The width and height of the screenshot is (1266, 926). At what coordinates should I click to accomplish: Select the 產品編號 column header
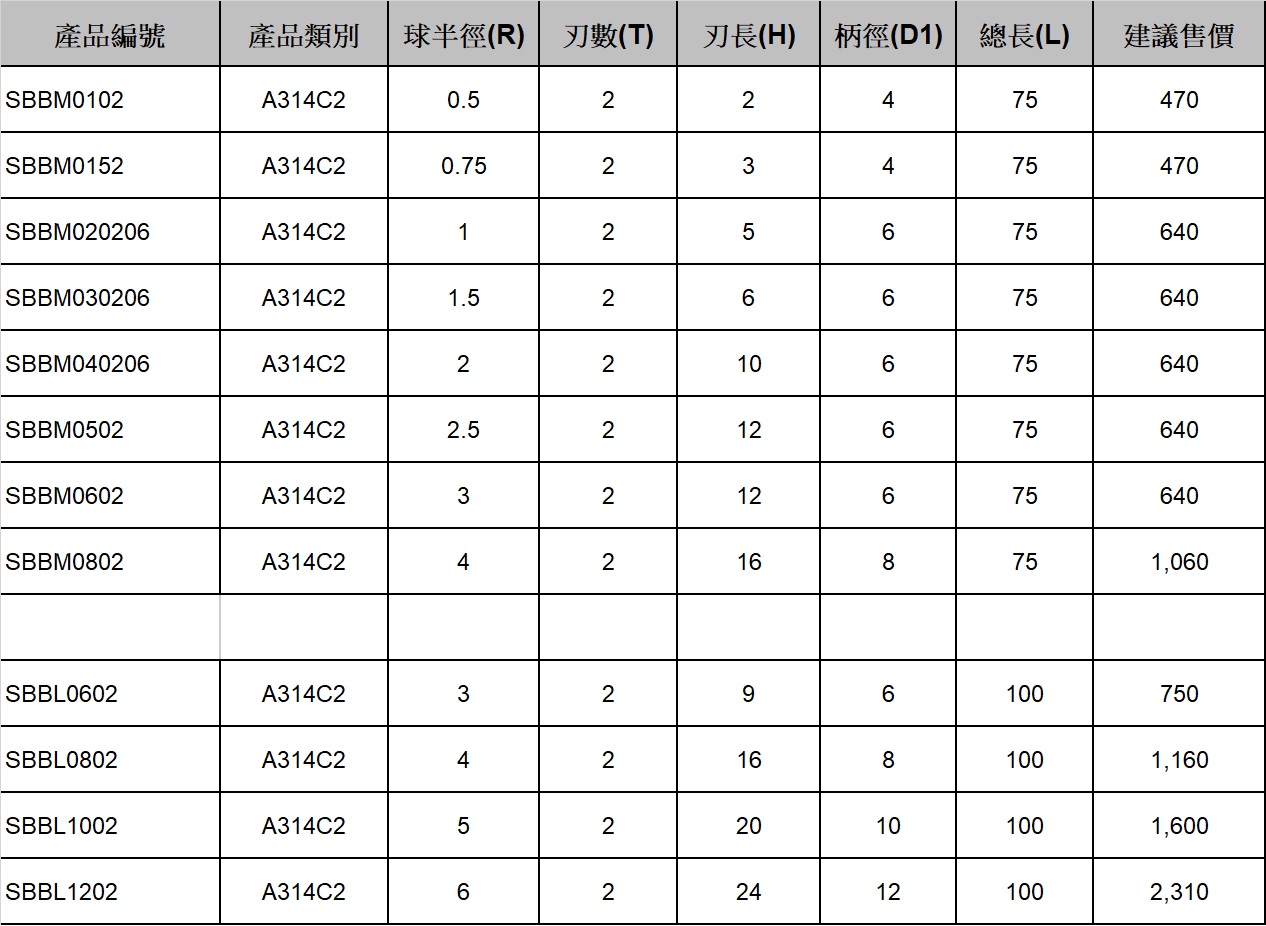tap(110, 34)
